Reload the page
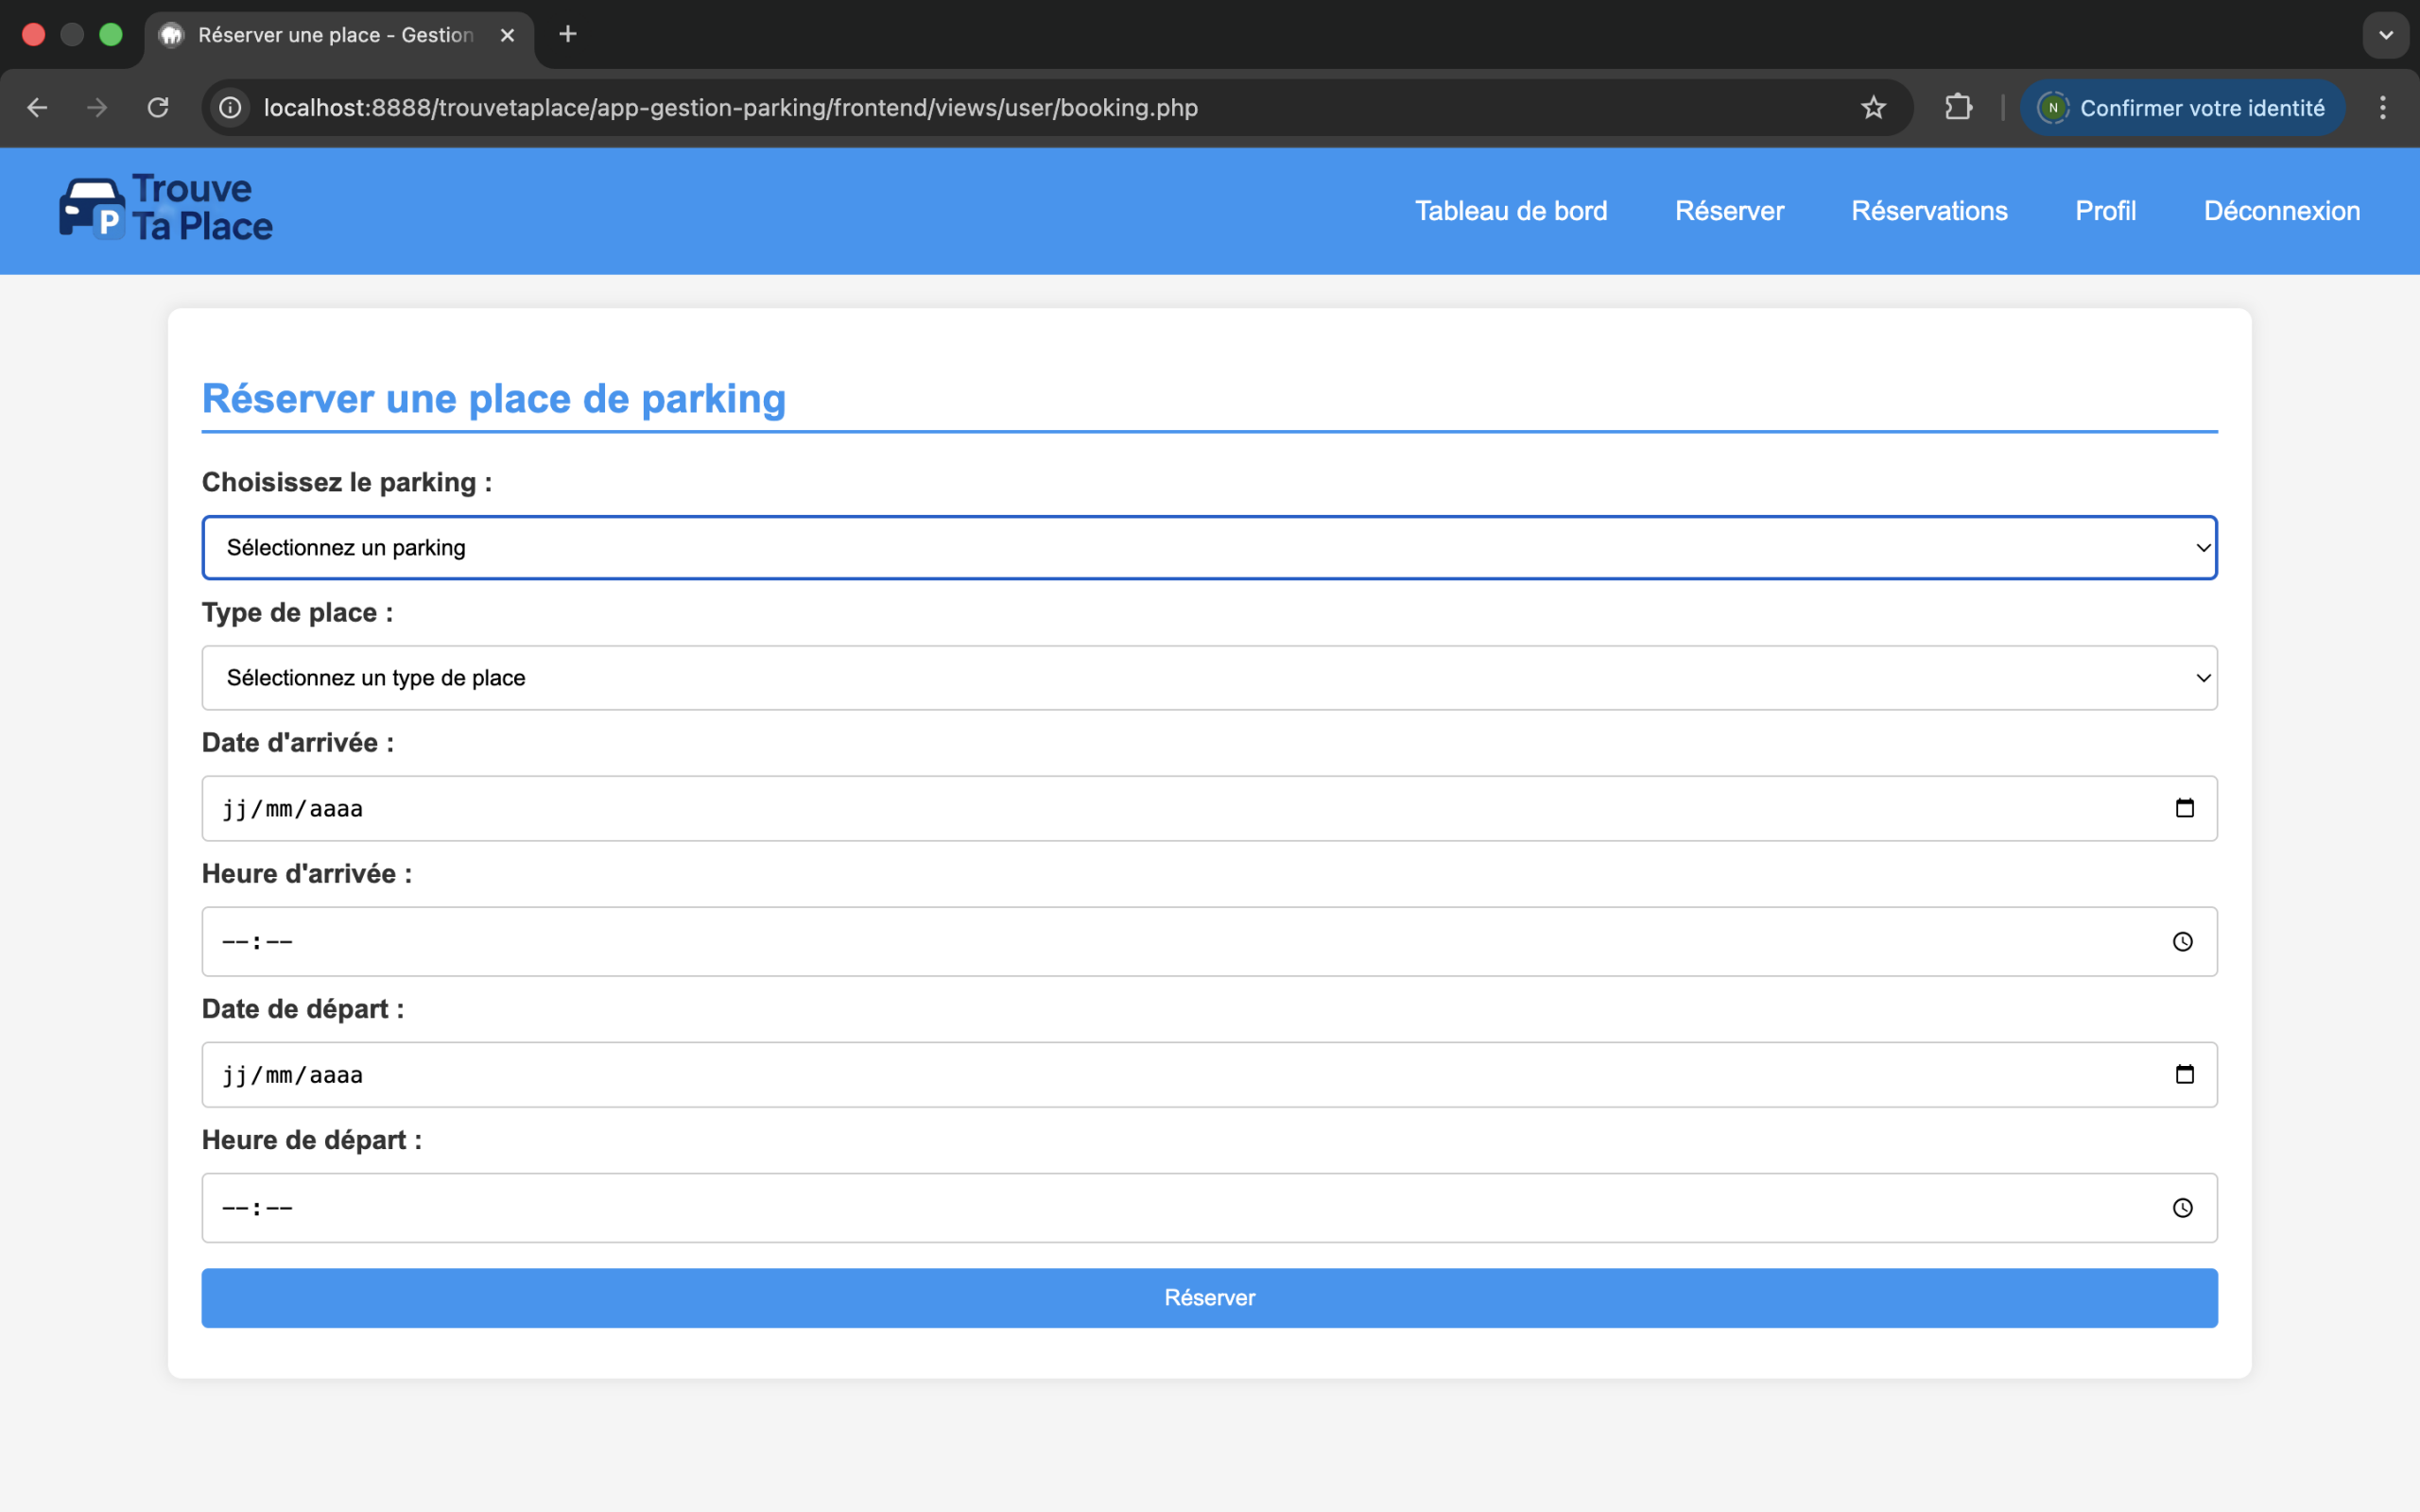Screen dimensions: 2420x1512 (x=158, y=108)
